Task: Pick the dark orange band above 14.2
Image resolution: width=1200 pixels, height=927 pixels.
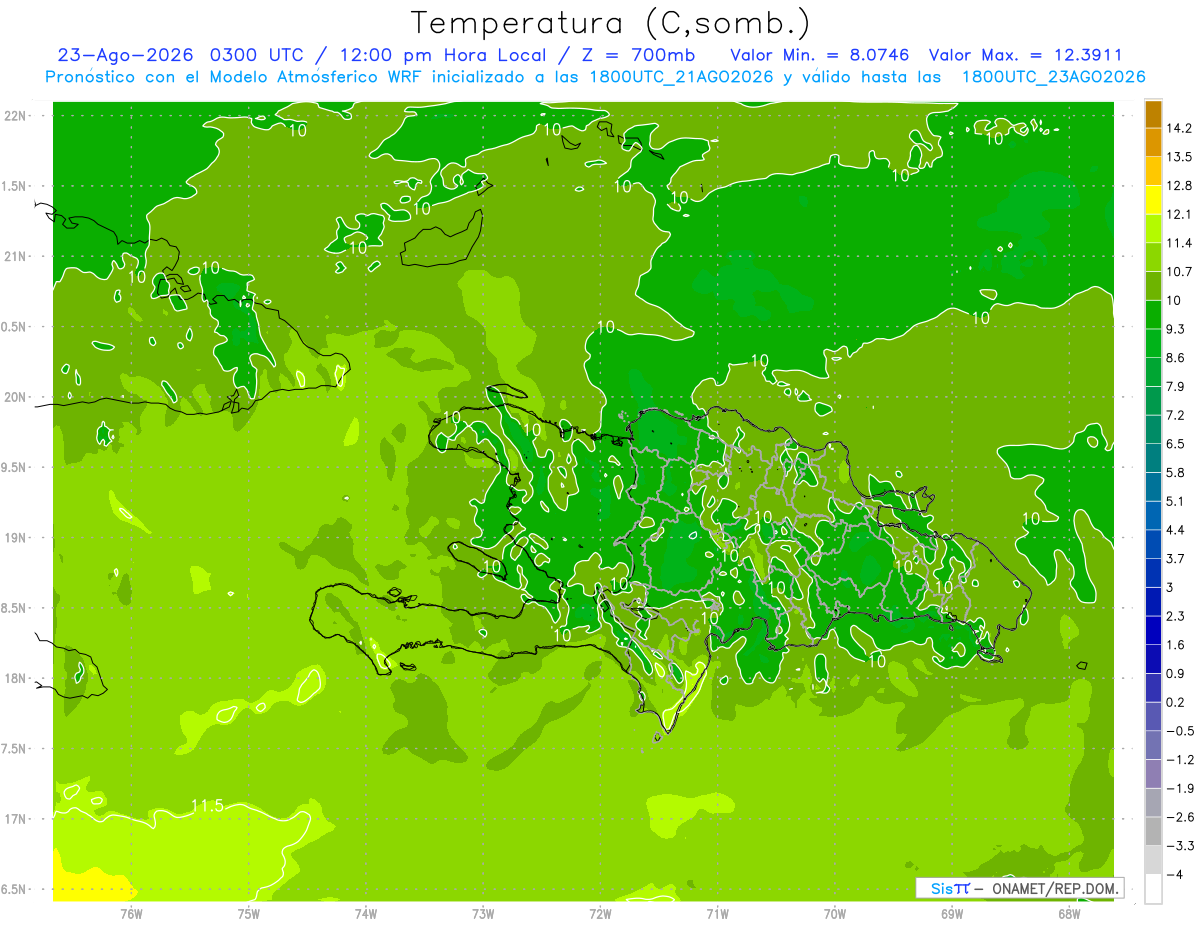Action: [1153, 114]
